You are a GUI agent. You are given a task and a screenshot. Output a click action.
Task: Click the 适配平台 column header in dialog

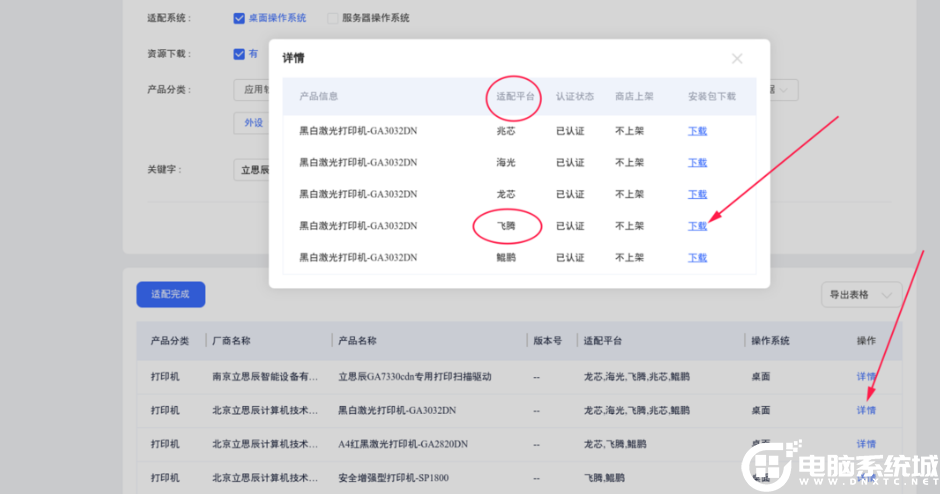tap(515, 97)
